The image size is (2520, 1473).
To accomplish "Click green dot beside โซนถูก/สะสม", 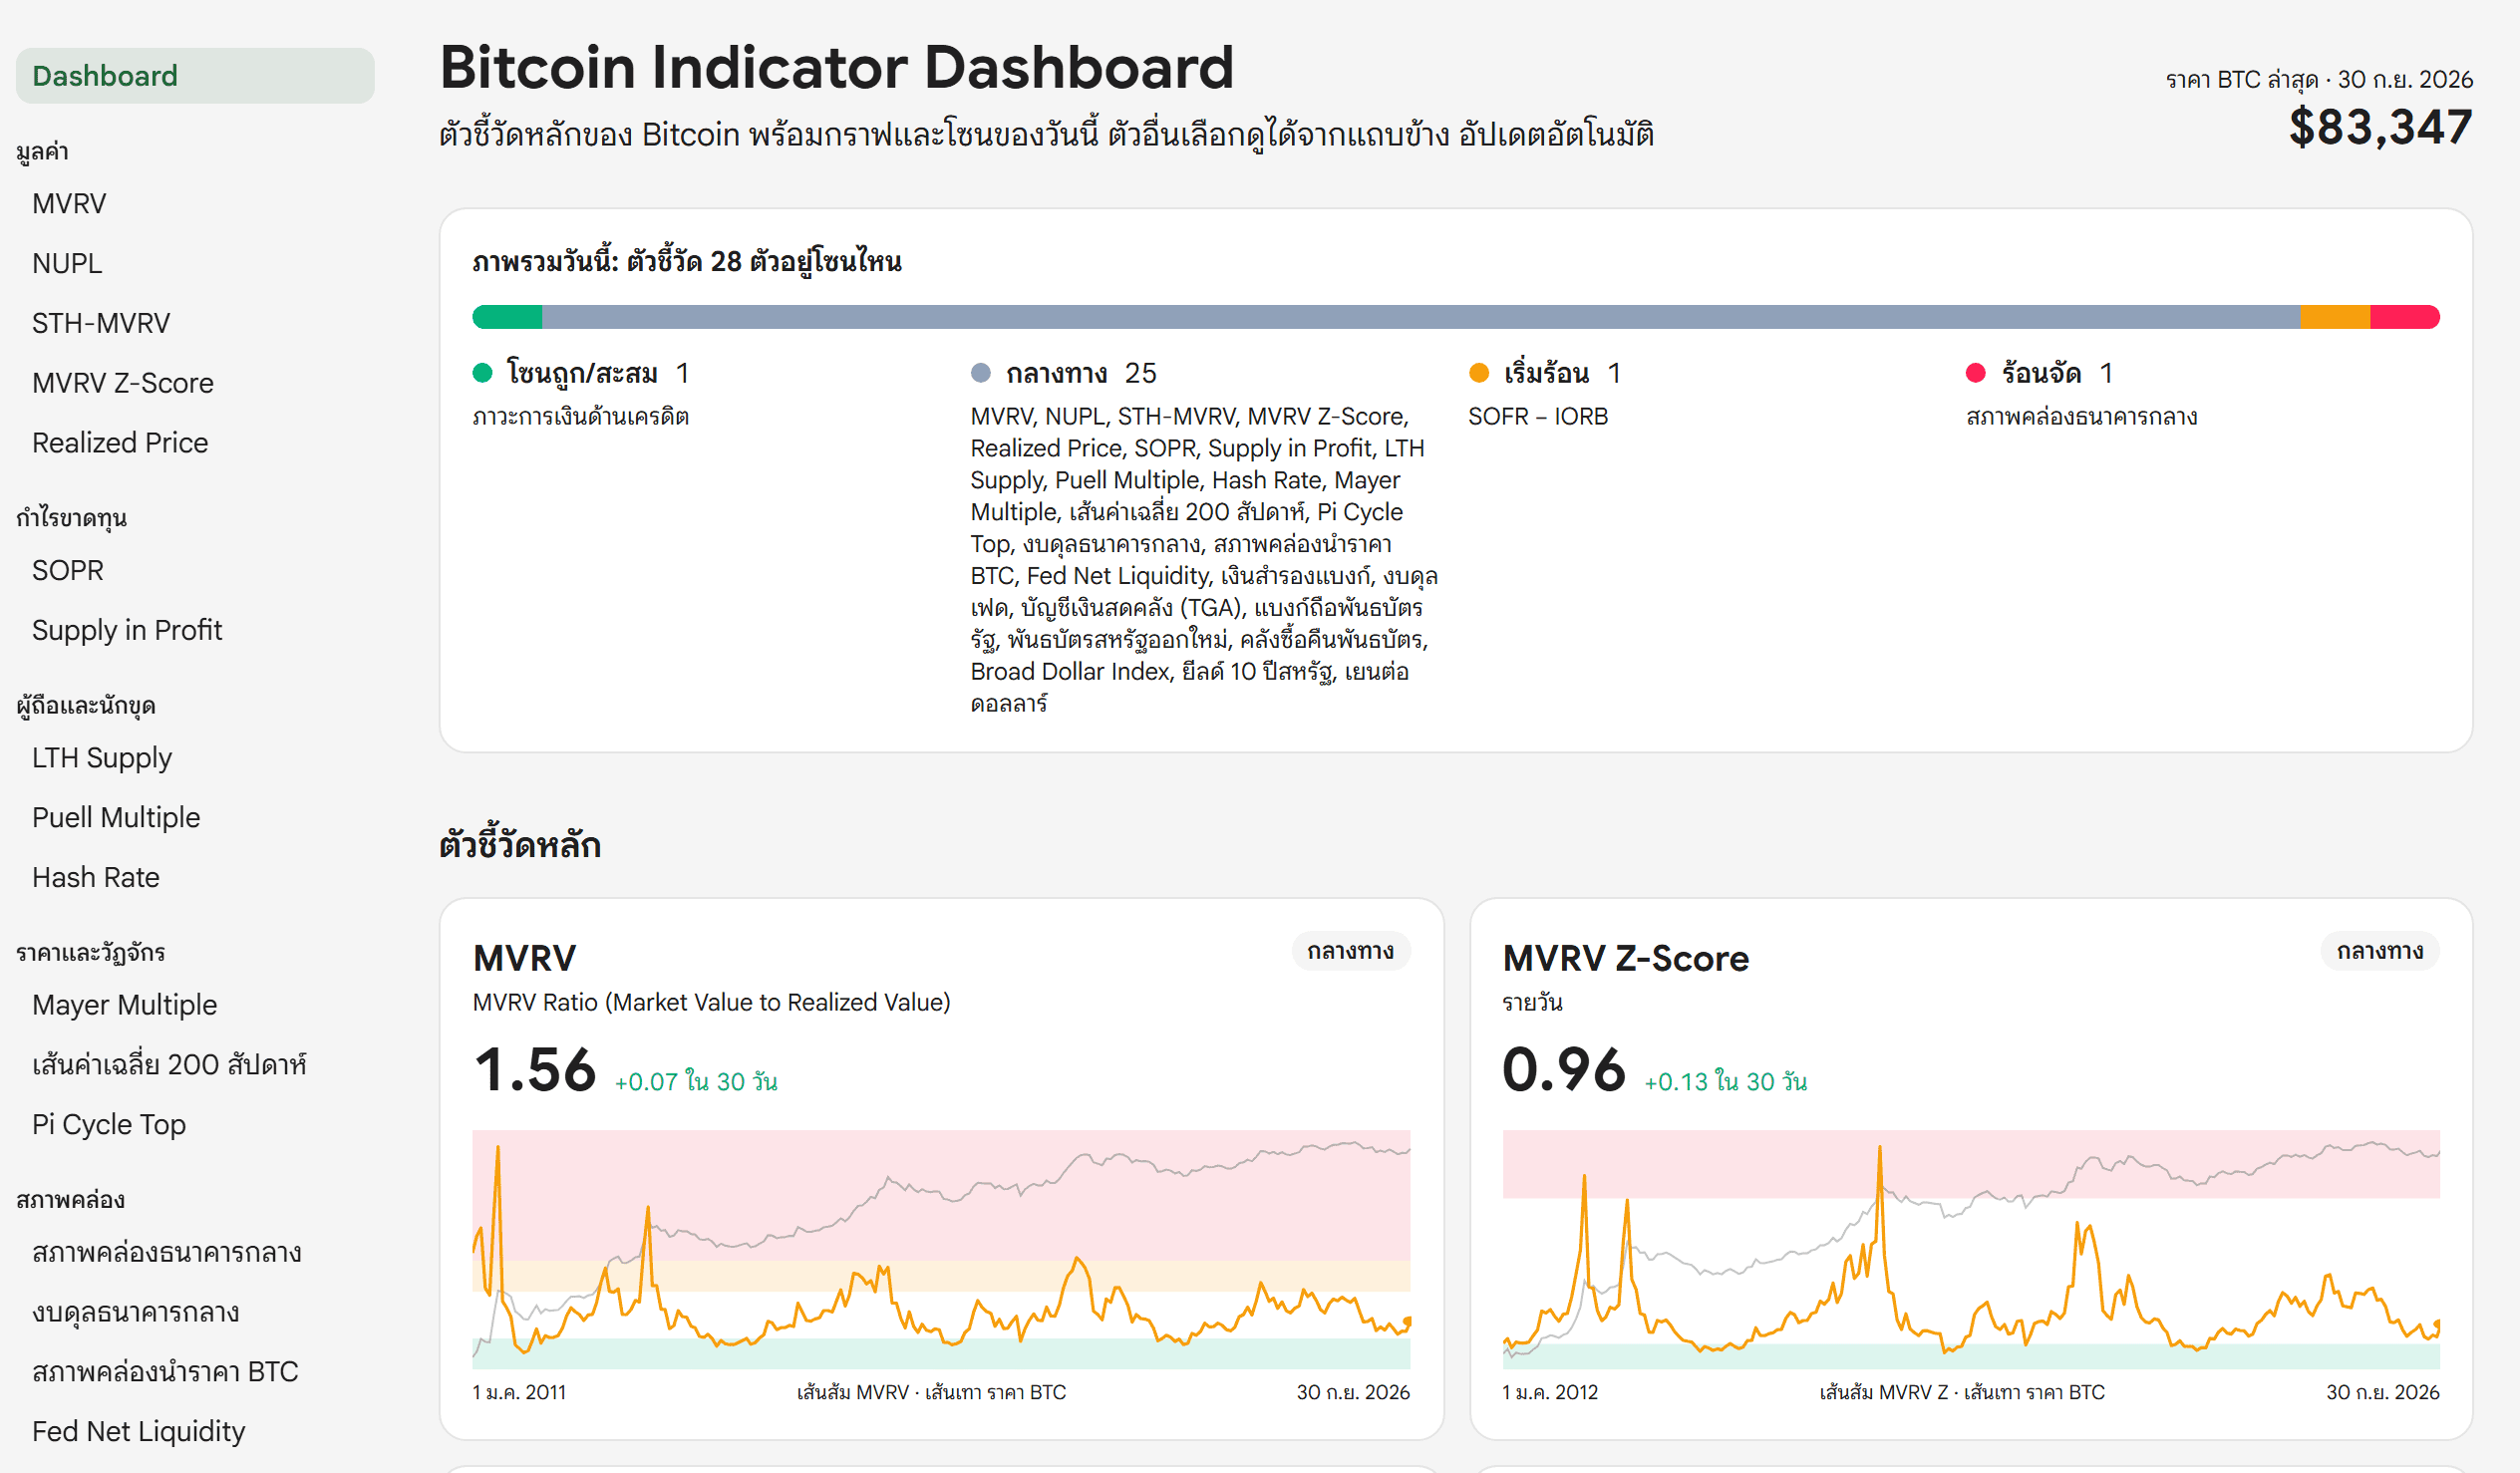I will click(x=482, y=373).
